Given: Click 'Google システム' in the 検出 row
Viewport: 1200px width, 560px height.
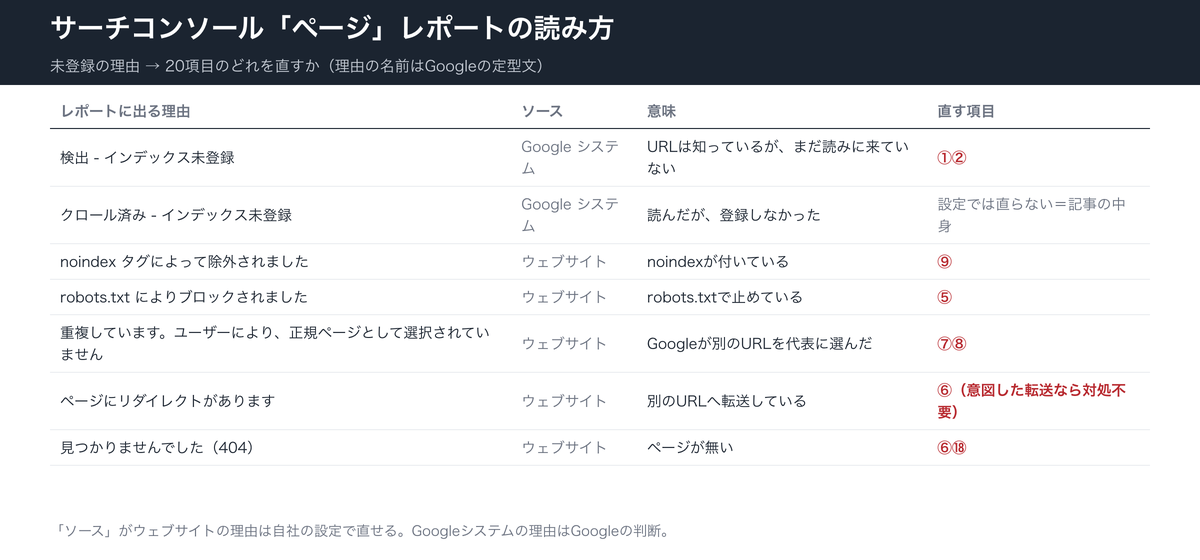Looking at the screenshot, I should pyautogui.click(x=570, y=158).
